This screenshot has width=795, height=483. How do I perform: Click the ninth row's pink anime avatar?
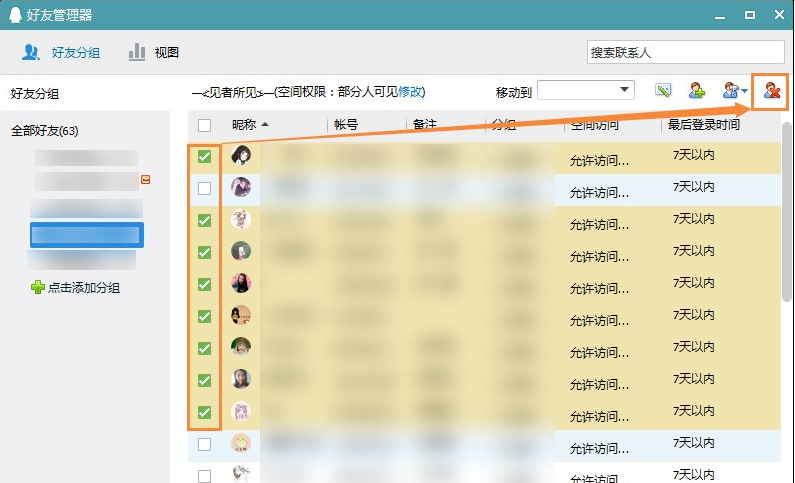point(241,411)
